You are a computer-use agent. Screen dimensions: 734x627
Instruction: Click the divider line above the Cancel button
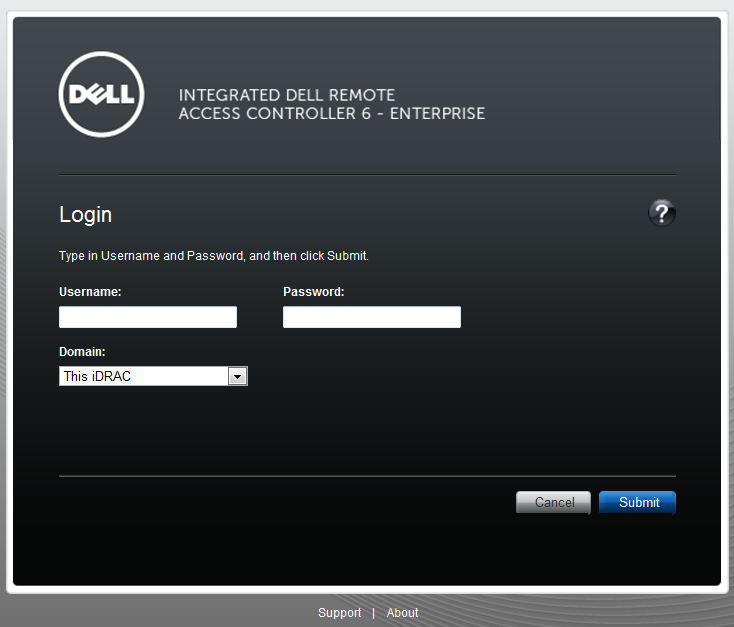point(367,476)
